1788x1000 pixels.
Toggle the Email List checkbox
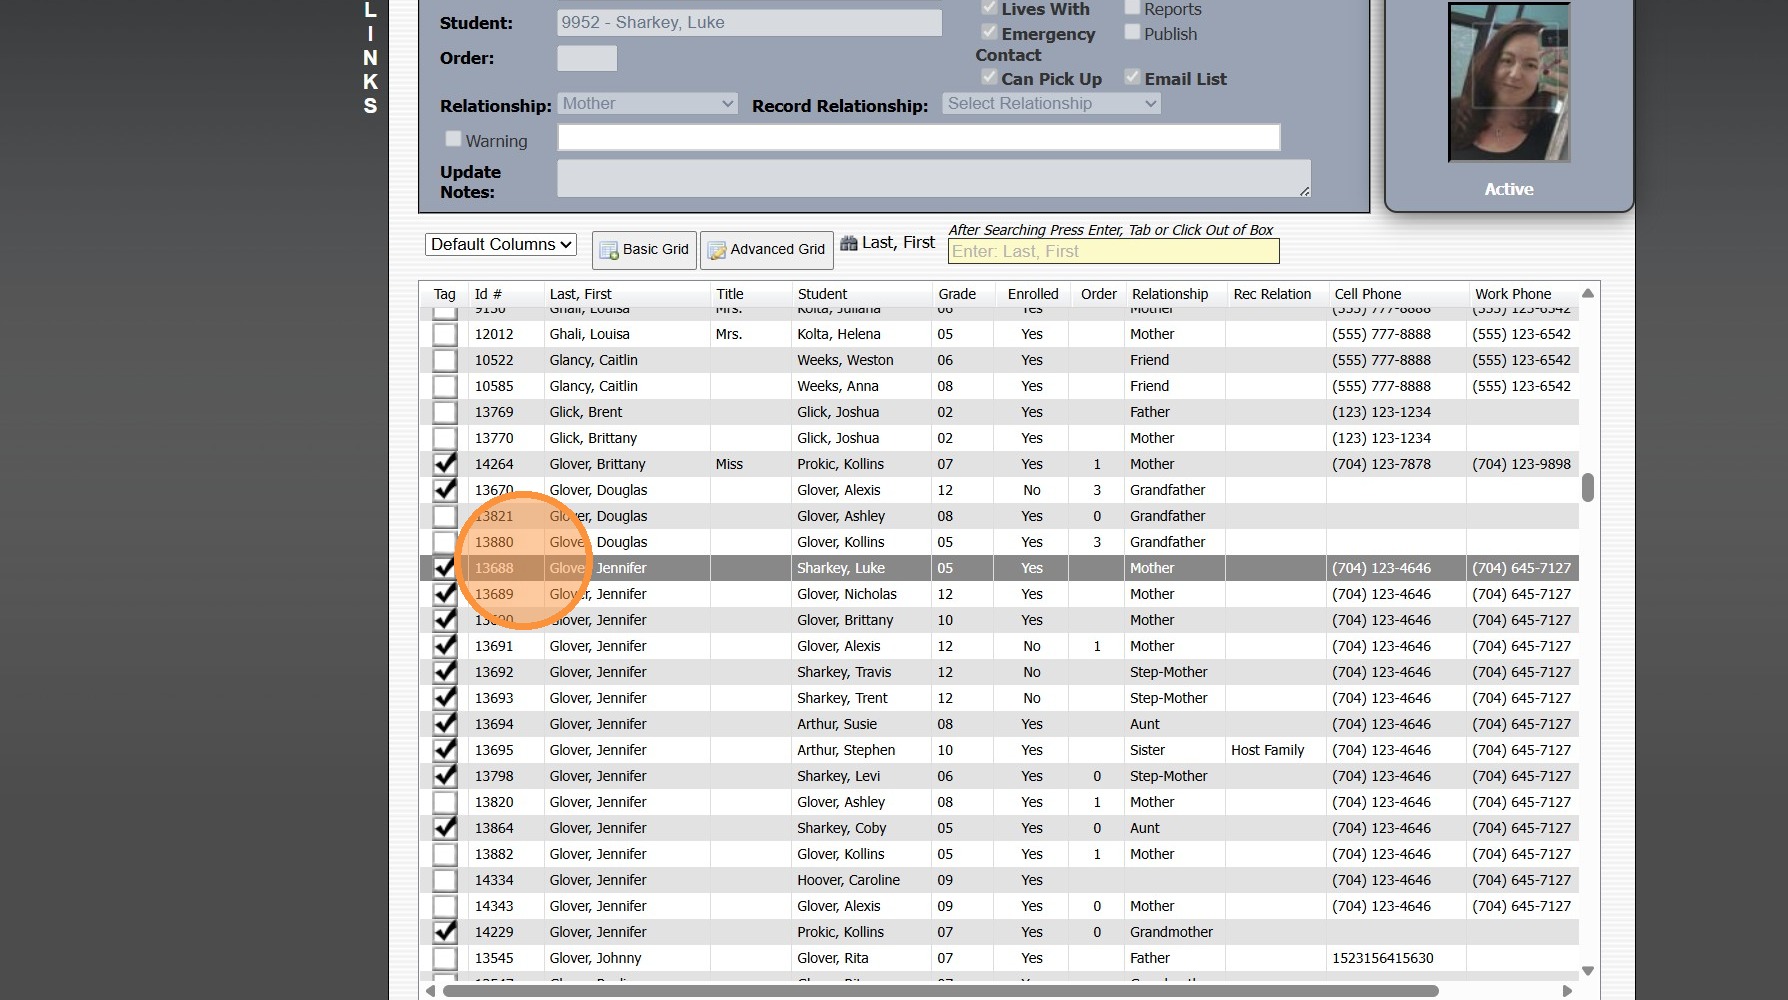tap(1132, 77)
